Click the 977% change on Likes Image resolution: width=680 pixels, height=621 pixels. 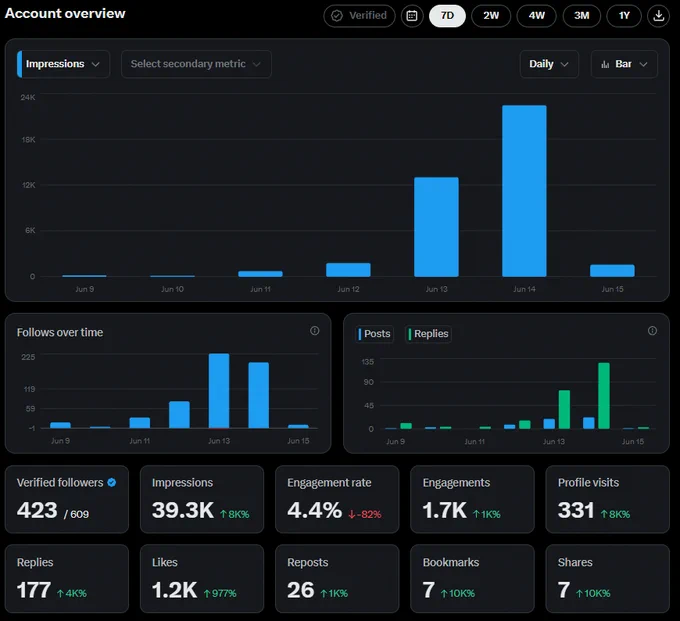tap(220, 593)
